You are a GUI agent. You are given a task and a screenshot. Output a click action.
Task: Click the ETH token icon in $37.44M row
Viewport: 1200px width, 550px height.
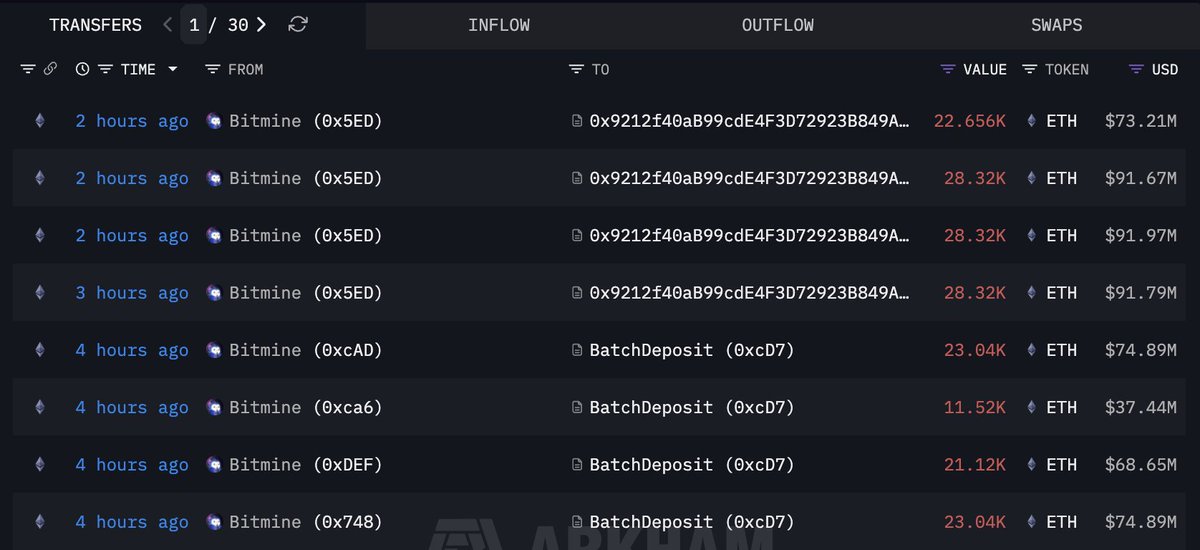[x=1032, y=407]
